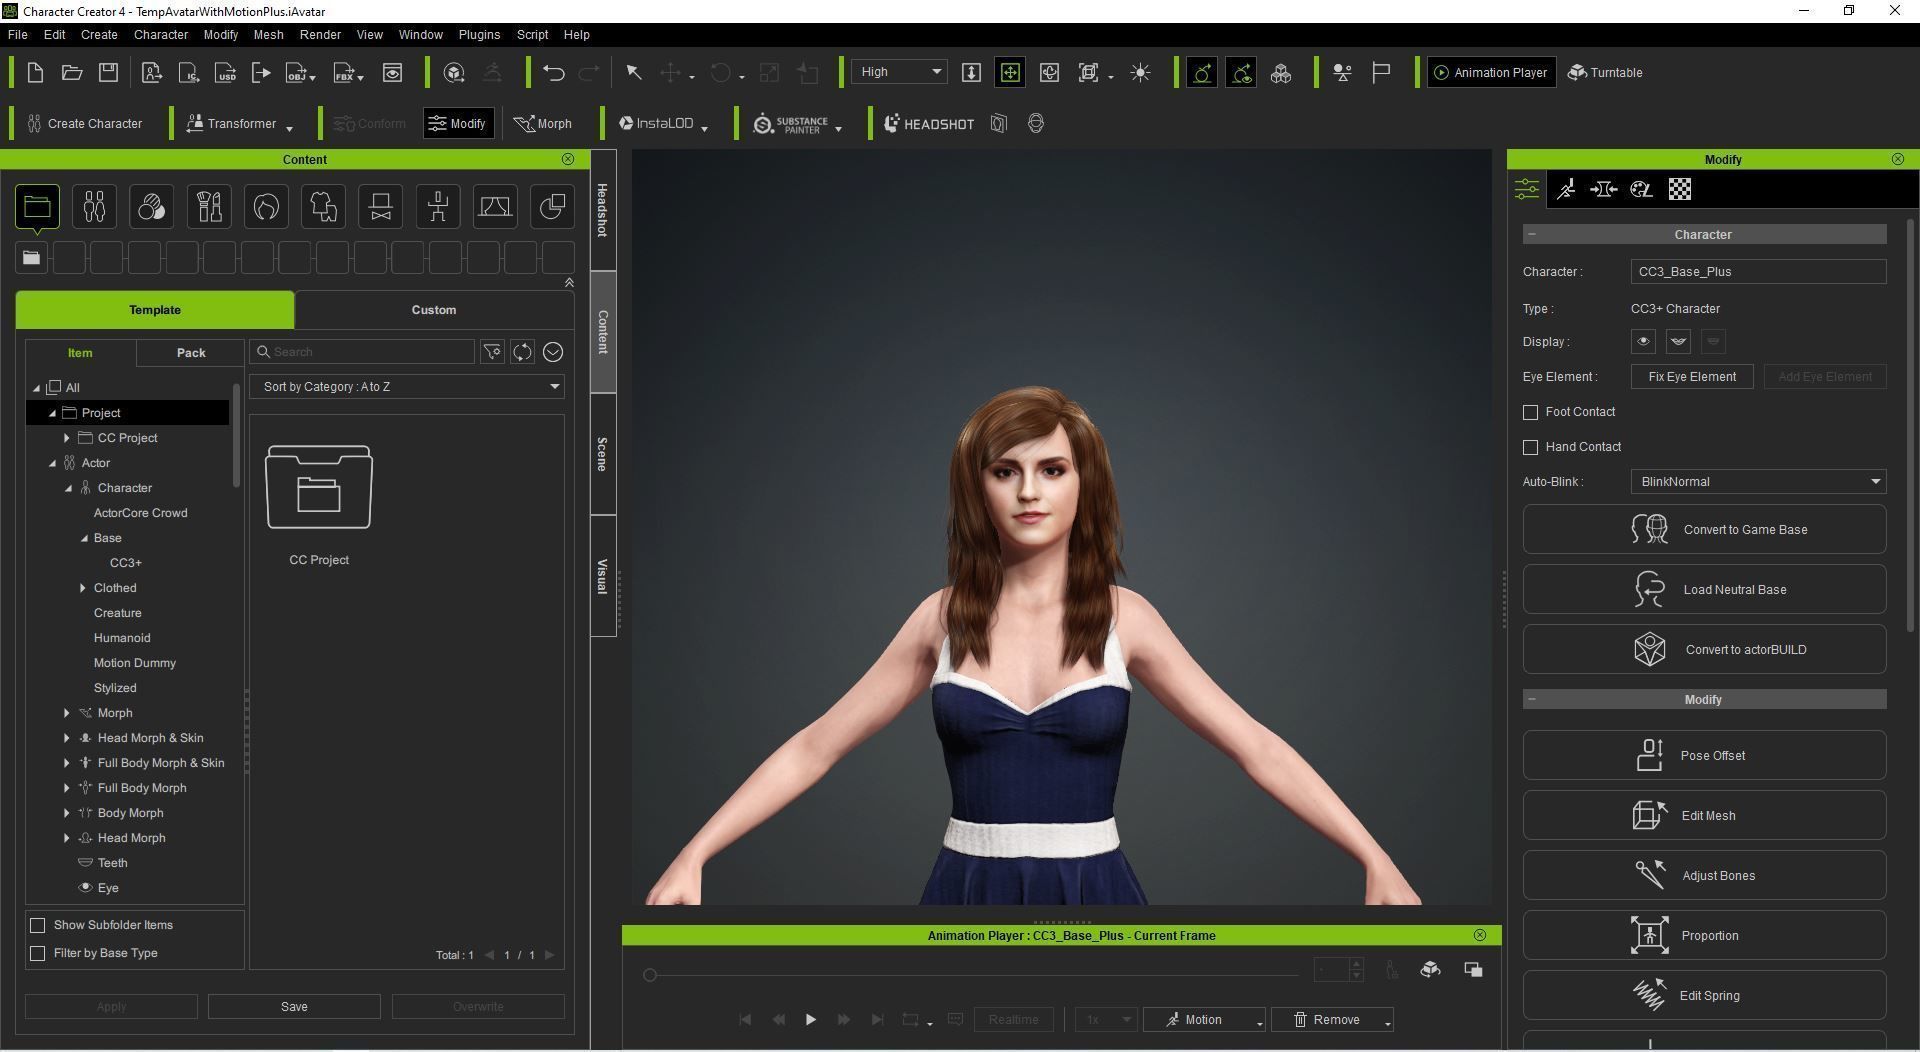Refresh the content list icon
This screenshot has height=1052, width=1920.
point(522,352)
